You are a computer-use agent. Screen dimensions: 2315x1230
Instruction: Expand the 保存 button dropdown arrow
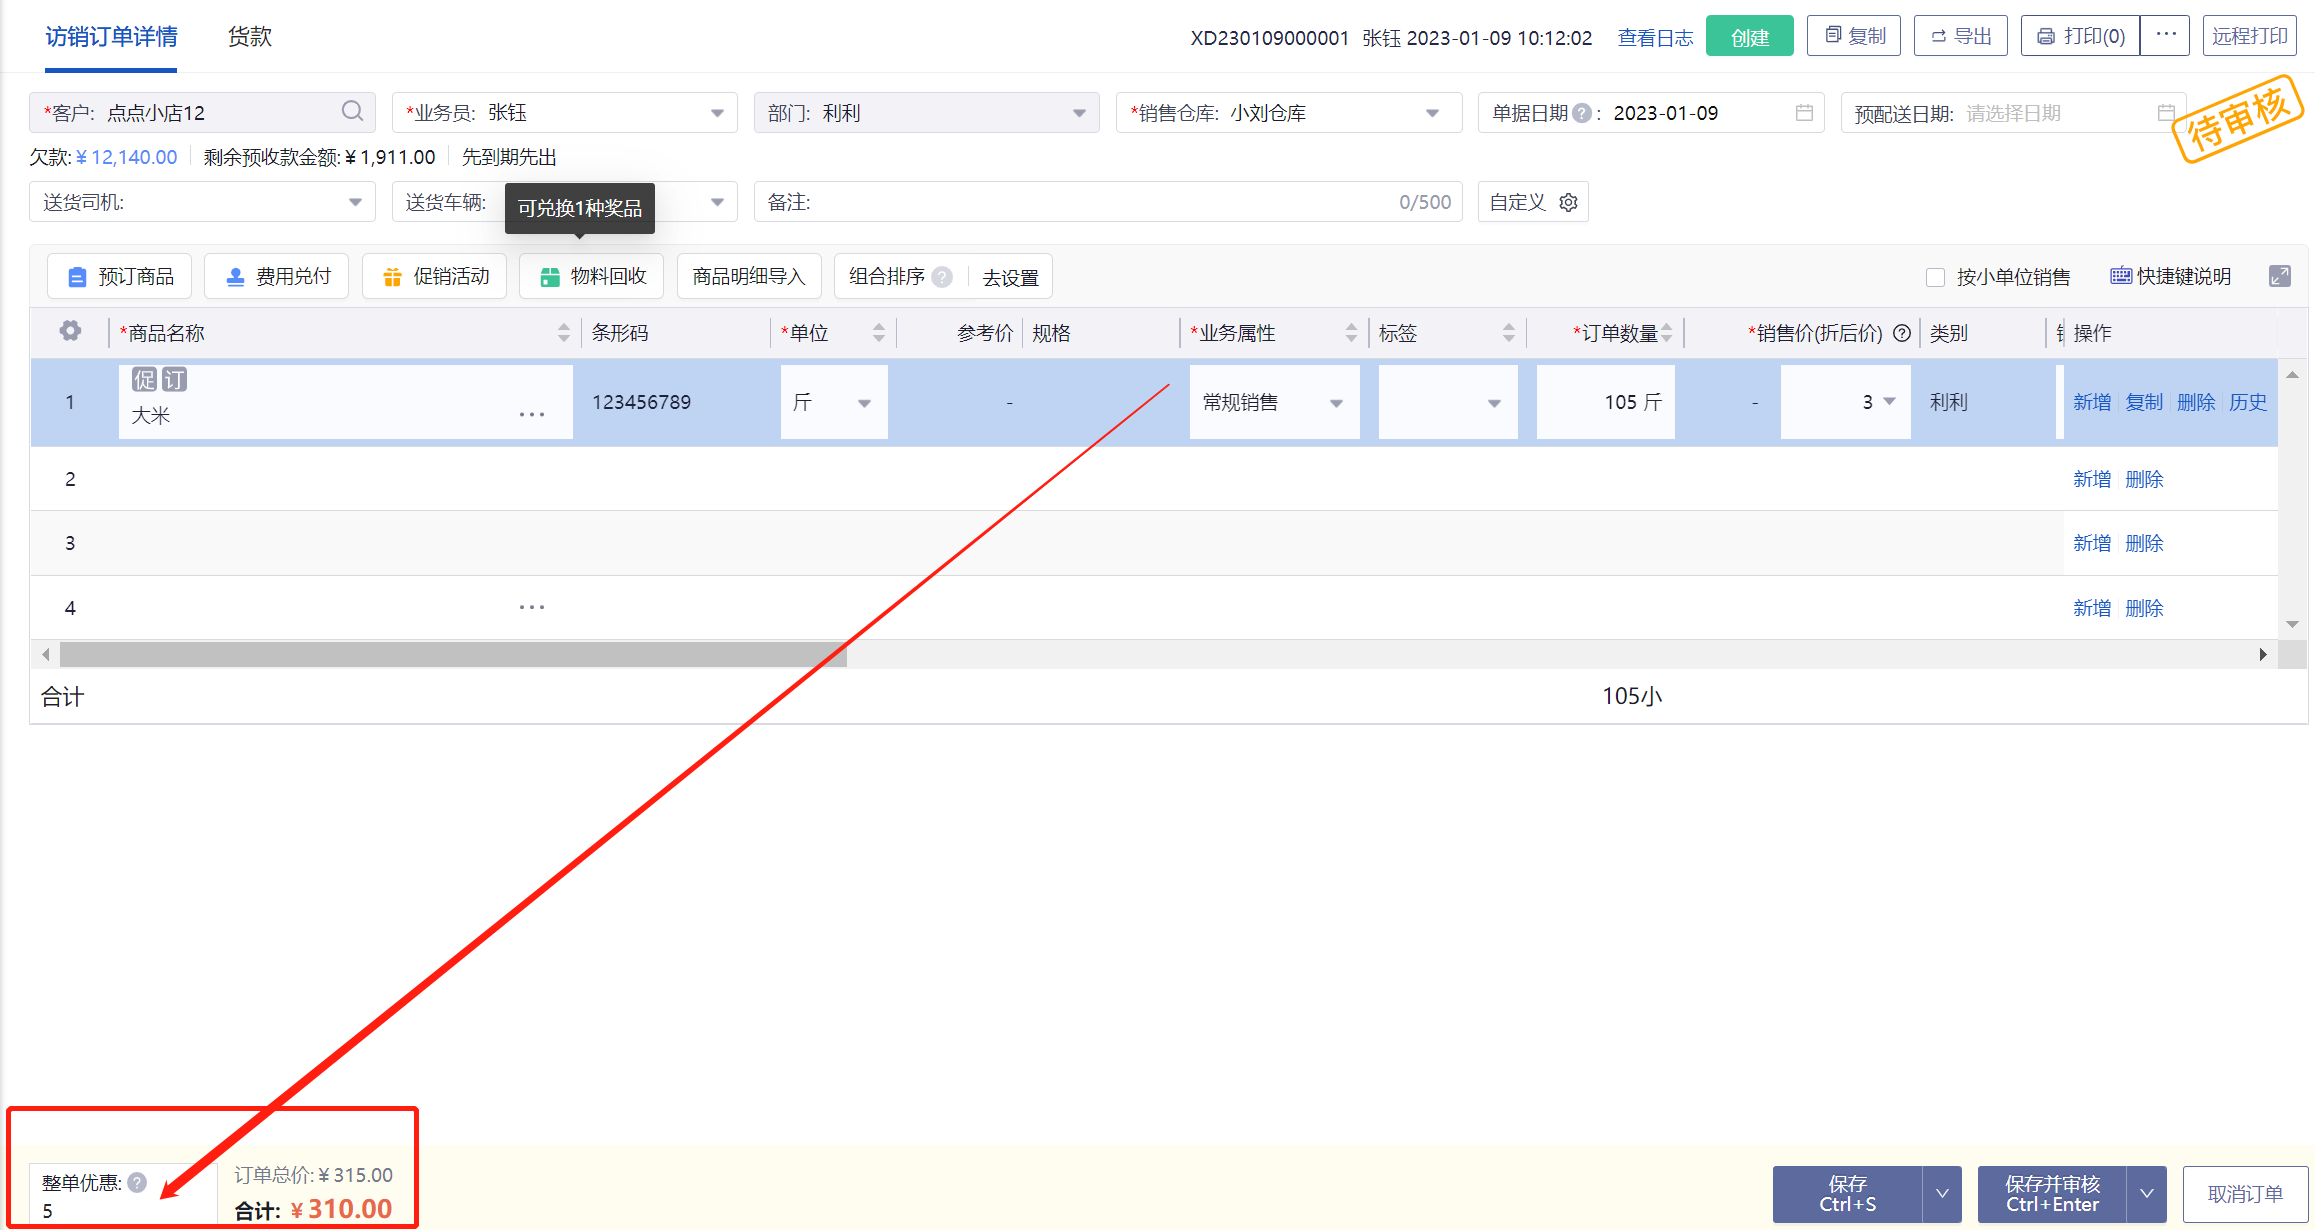[1942, 1193]
